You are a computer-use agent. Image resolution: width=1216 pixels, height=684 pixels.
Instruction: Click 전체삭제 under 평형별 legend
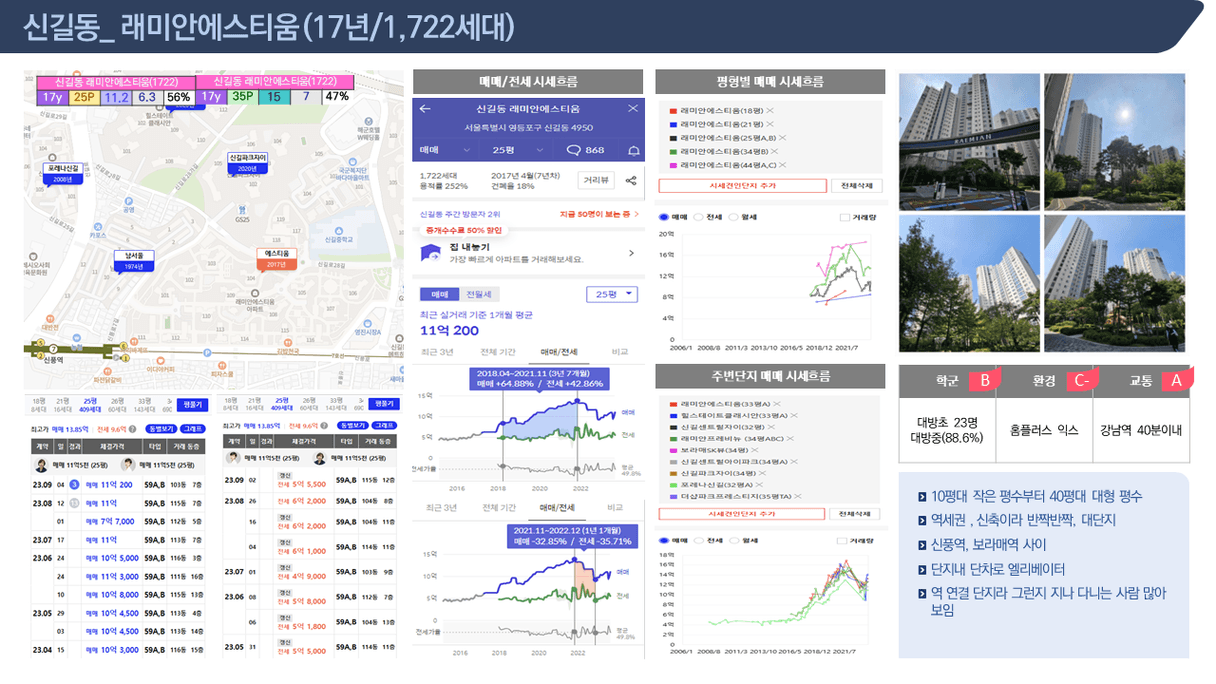pyautogui.click(x=857, y=186)
